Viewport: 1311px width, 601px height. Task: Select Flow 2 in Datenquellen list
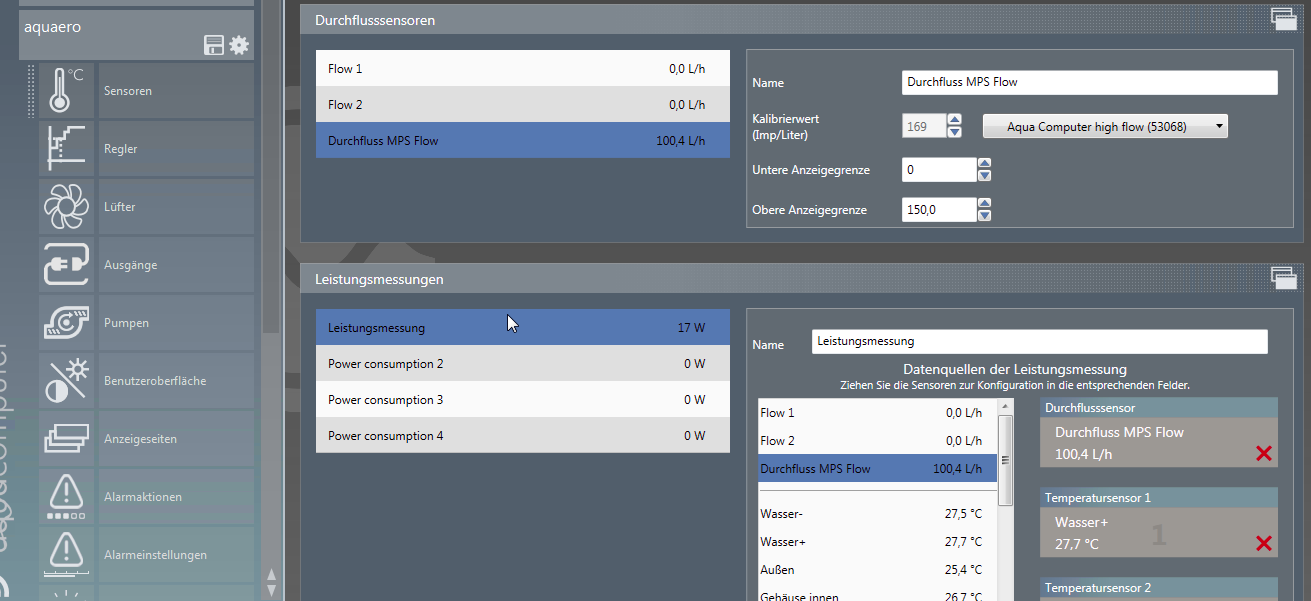point(877,440)
